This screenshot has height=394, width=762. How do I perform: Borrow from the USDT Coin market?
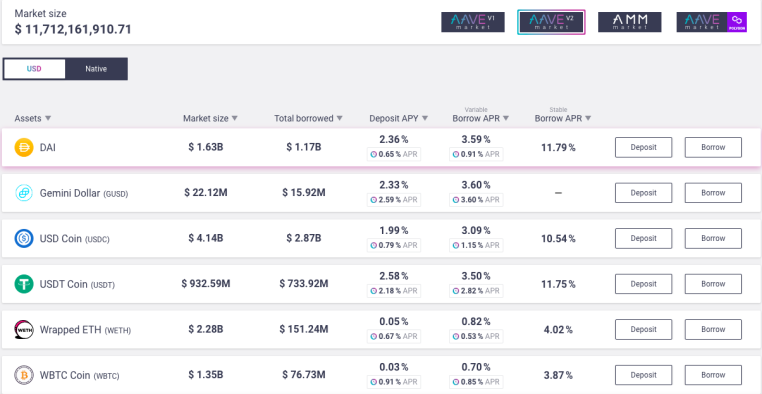713,284
